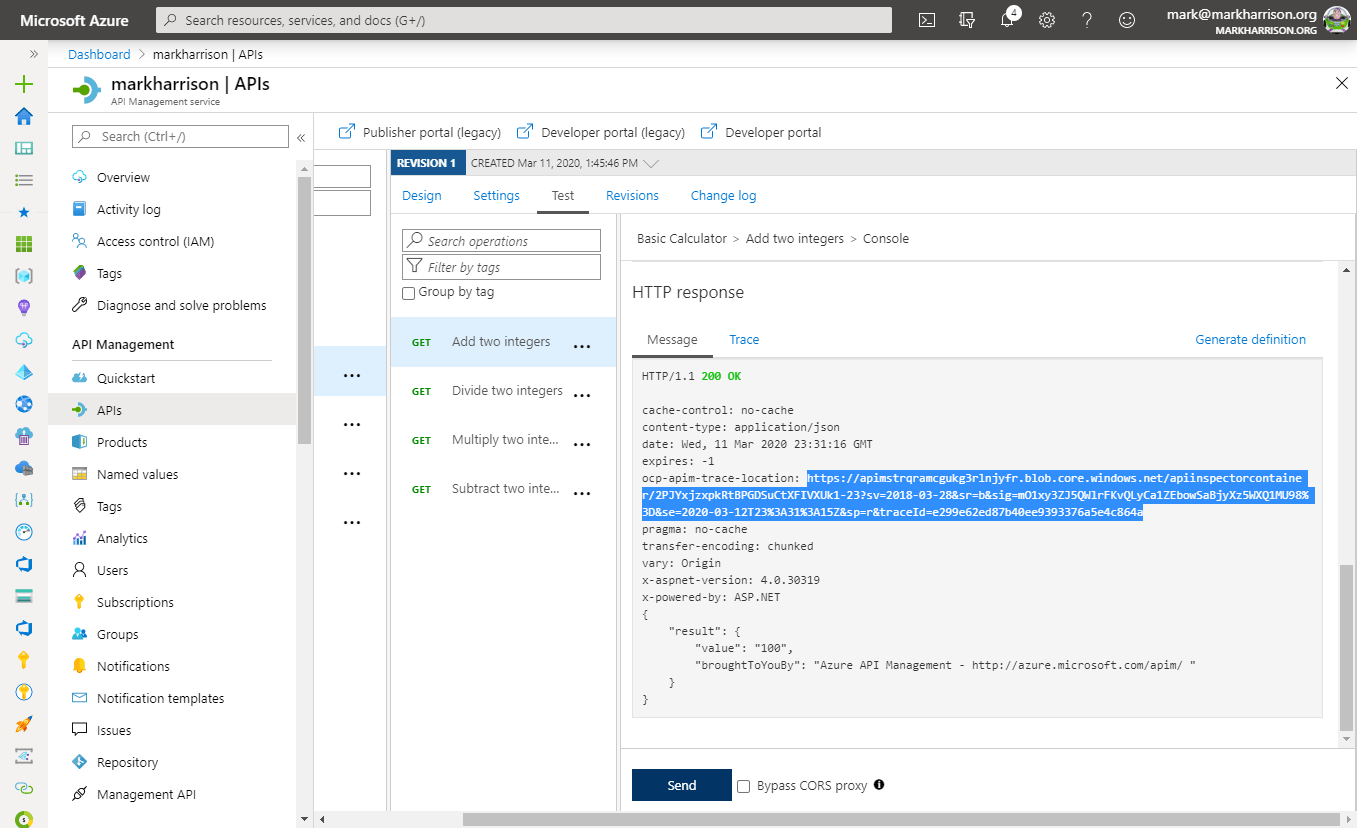
Task: Select Create a resource plus icon
Action: coord(22,84)
